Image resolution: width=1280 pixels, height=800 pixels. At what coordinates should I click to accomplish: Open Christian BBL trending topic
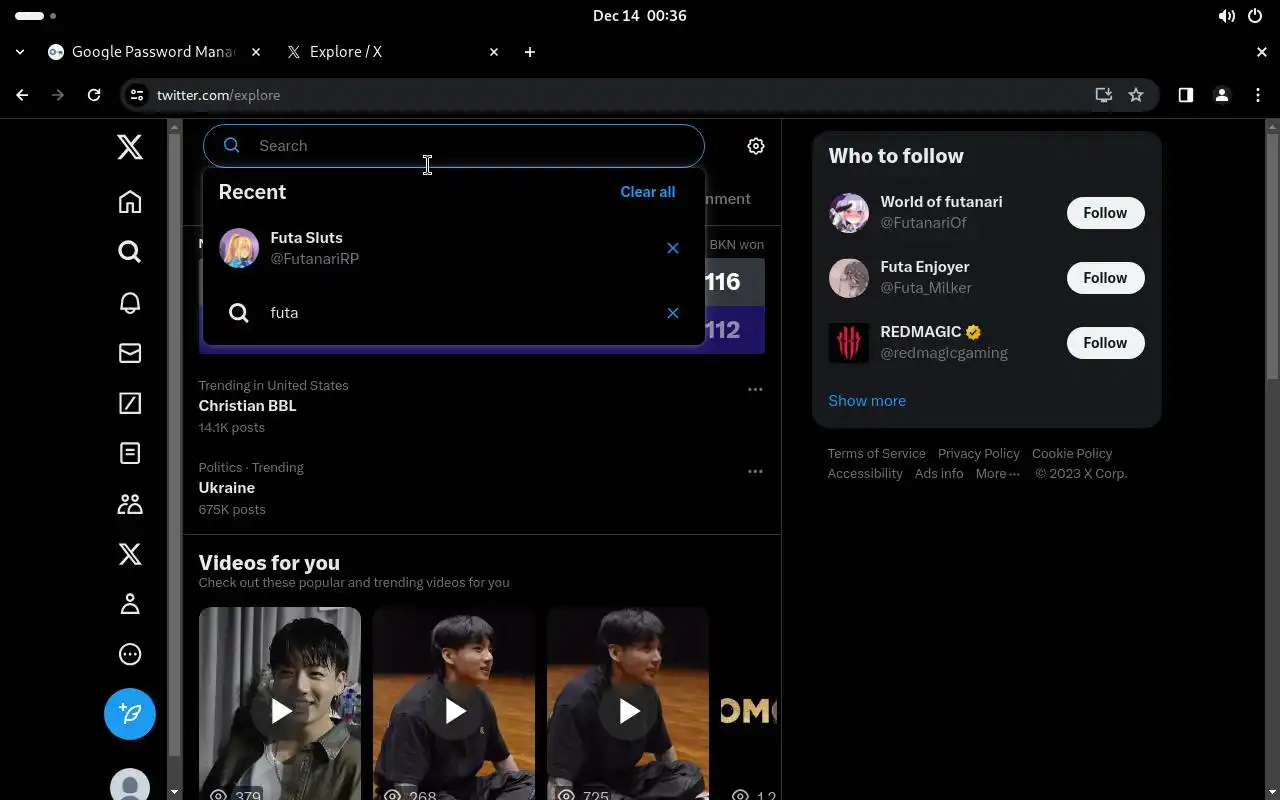(247, 406)
